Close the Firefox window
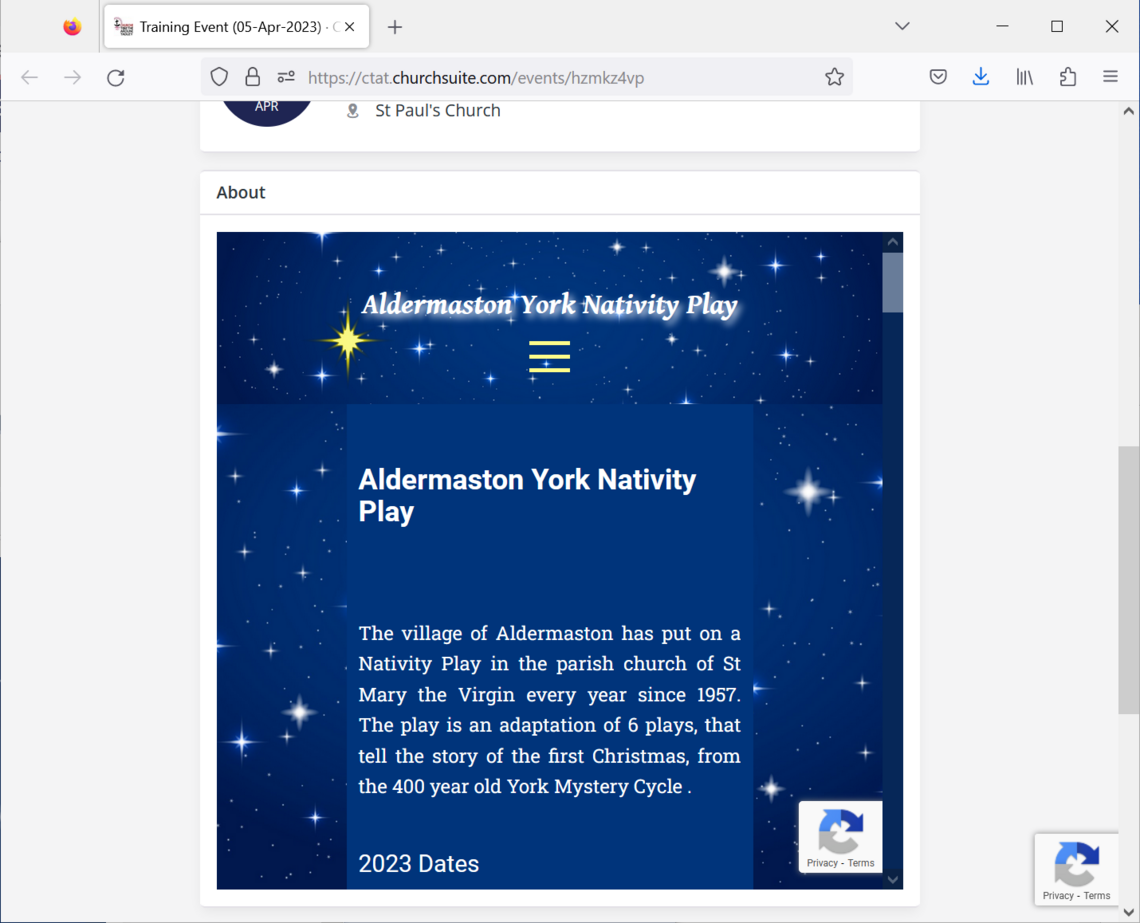1140x923 pixels. [1112, 26]
